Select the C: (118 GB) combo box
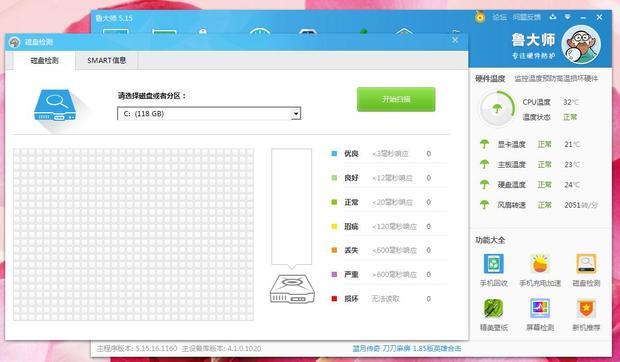 pyautogui.click(x=209, y=114)
